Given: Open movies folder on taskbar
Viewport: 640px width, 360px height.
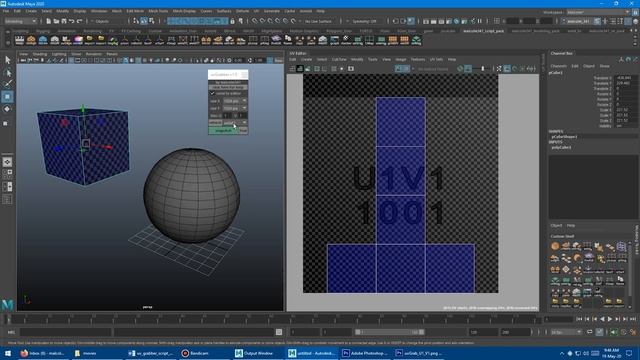Looking at the screenshot, I should (86, 353).
